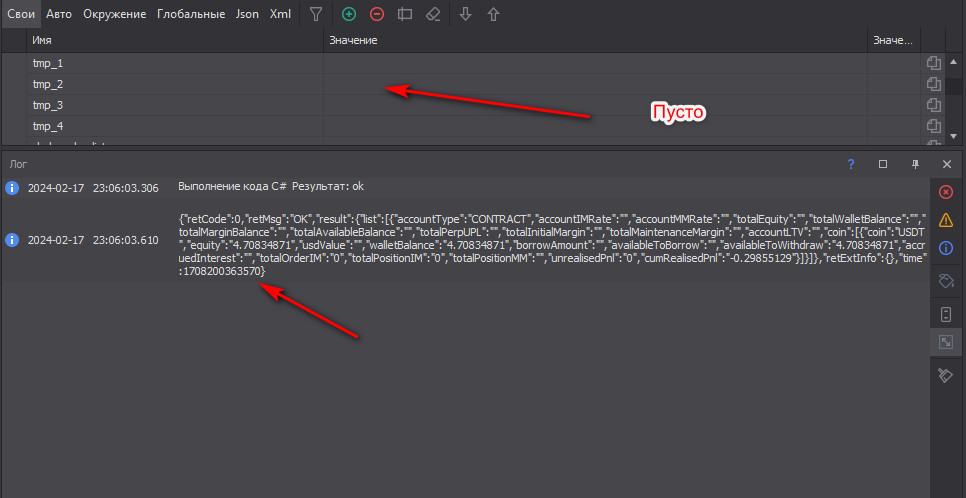This screenshot has height=498, width=966.
Task: Click the truncated Значе... column header
Action: [894, 40]
